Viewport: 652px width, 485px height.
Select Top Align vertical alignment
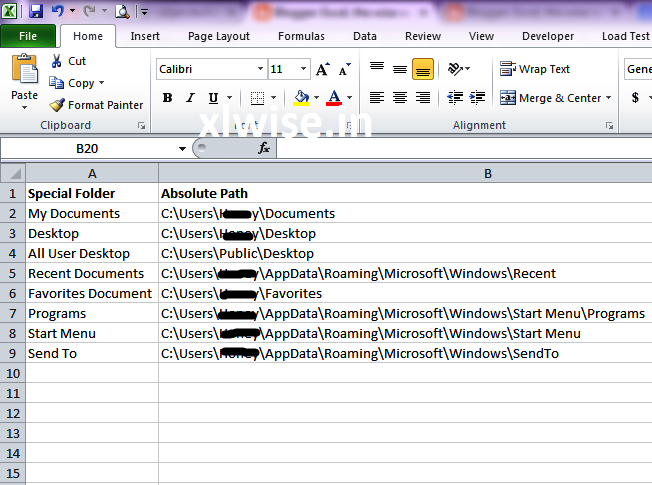pyautogui.click(x=377, y=68)
